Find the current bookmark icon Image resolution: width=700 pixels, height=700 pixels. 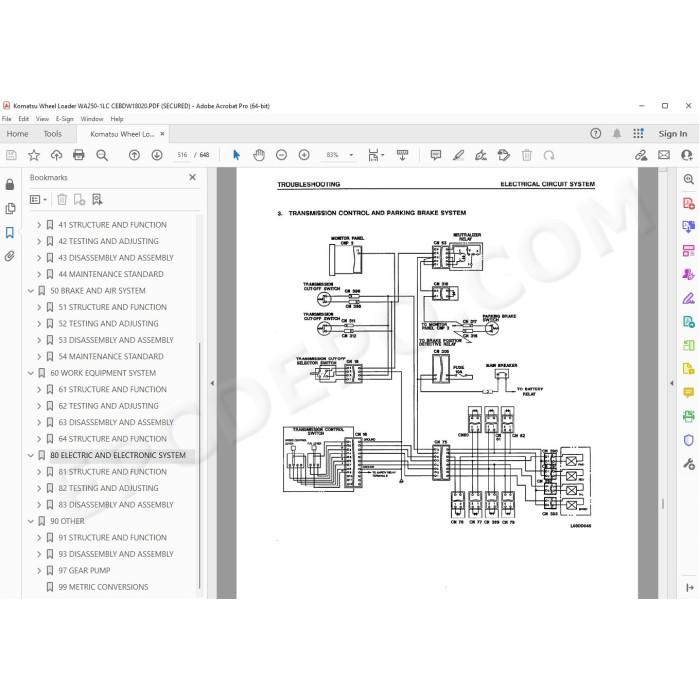(x=97, y=200)
